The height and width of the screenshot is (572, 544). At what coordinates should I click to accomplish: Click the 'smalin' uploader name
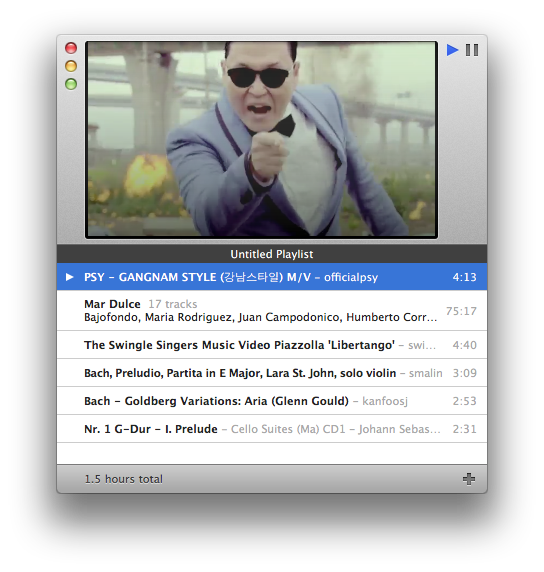click(x=425, y=373)
